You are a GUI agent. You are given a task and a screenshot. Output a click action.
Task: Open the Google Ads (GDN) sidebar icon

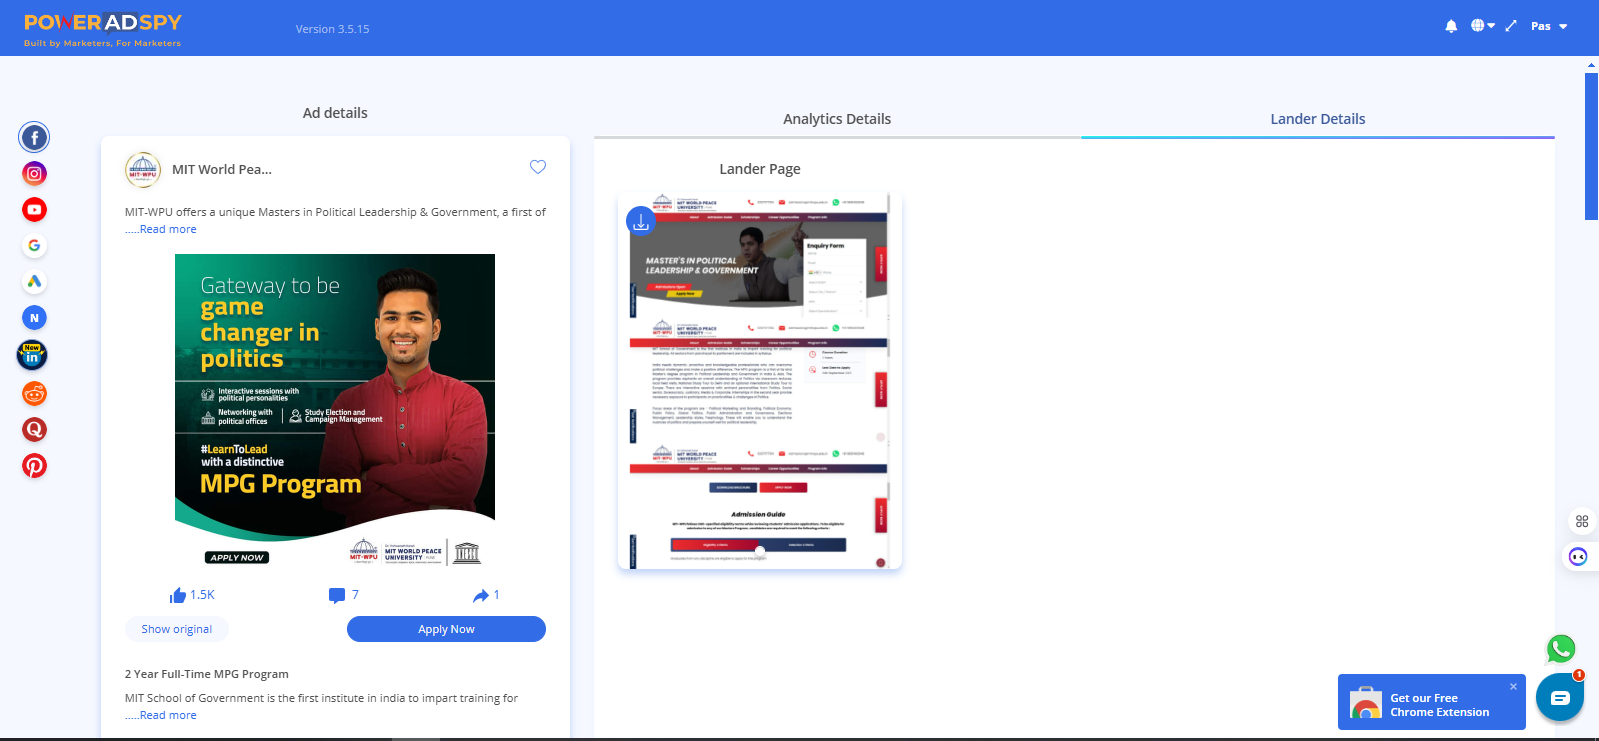point(34,282)
